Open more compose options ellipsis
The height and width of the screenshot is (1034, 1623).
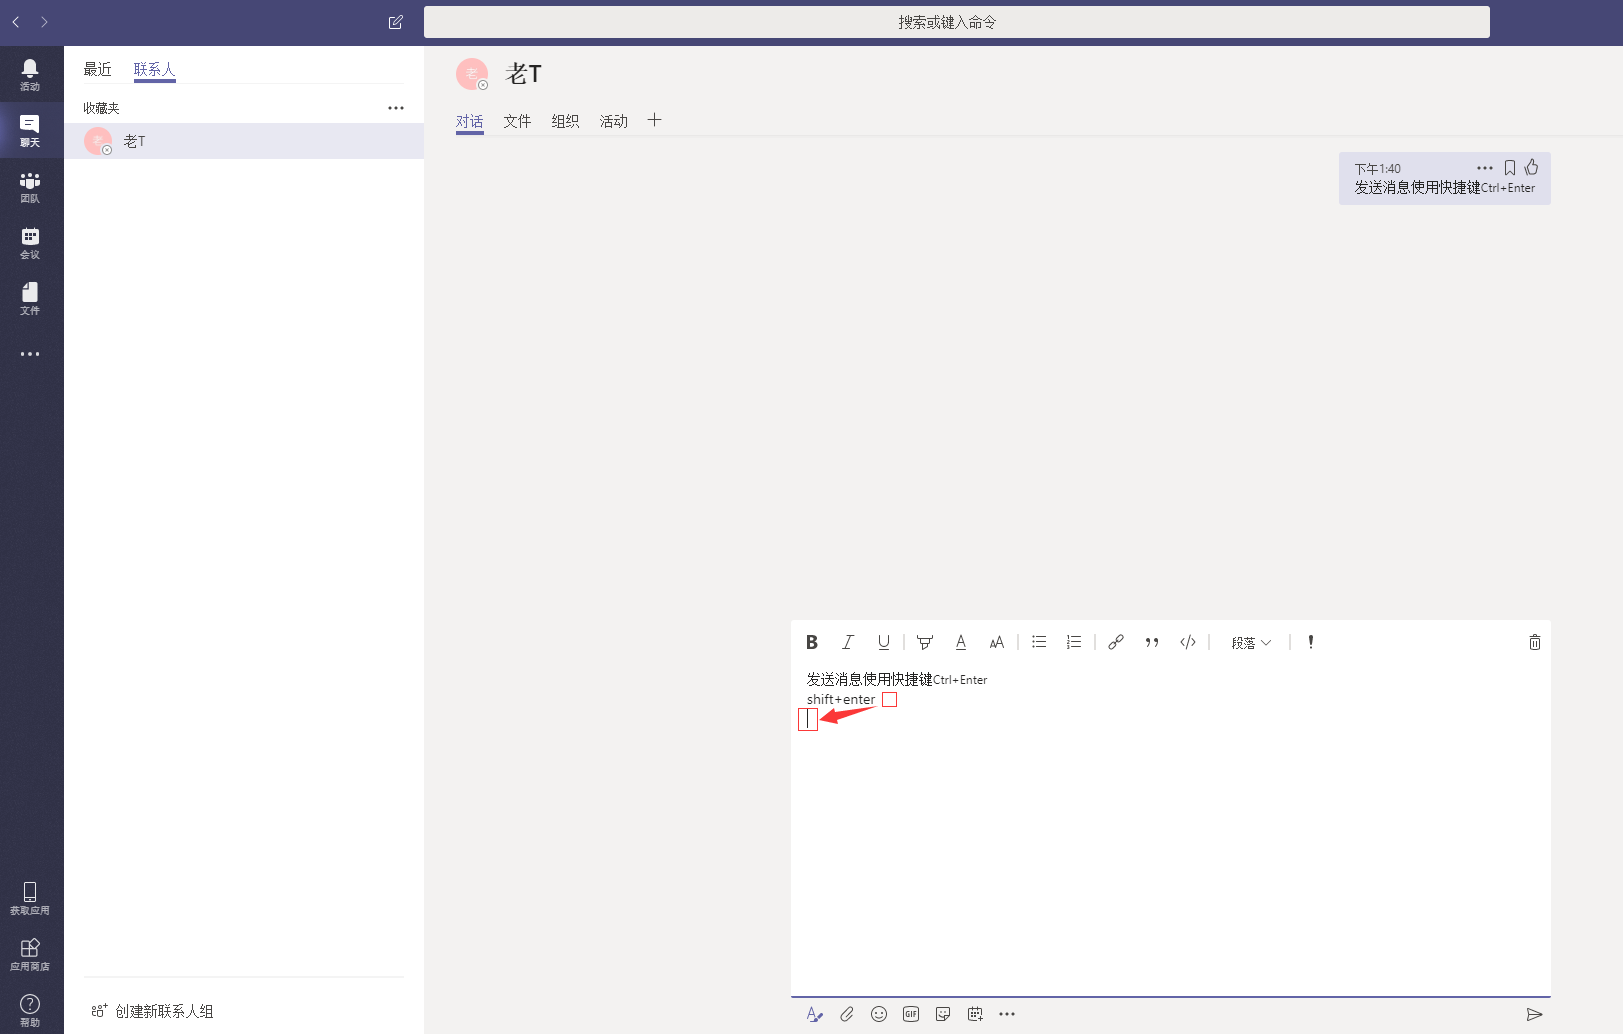(x=1007, y=1014)
